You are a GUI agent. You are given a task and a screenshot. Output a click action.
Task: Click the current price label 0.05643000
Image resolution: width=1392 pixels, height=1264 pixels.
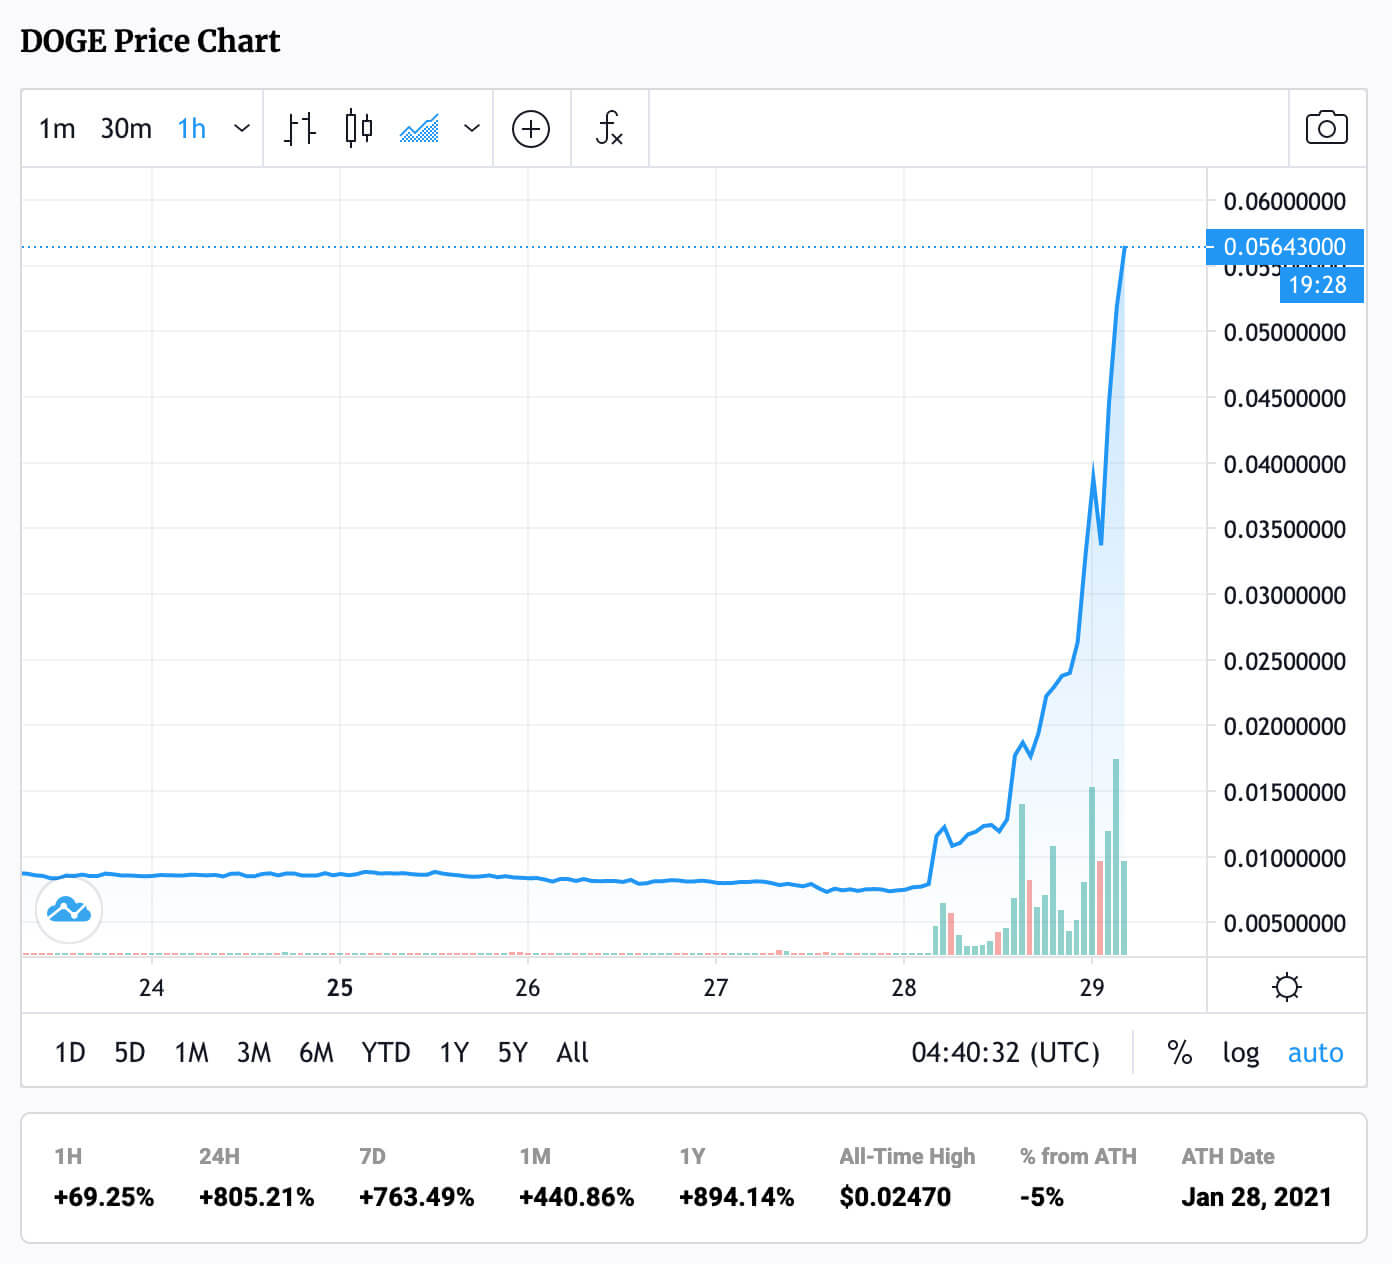[x=1284, y=247]
